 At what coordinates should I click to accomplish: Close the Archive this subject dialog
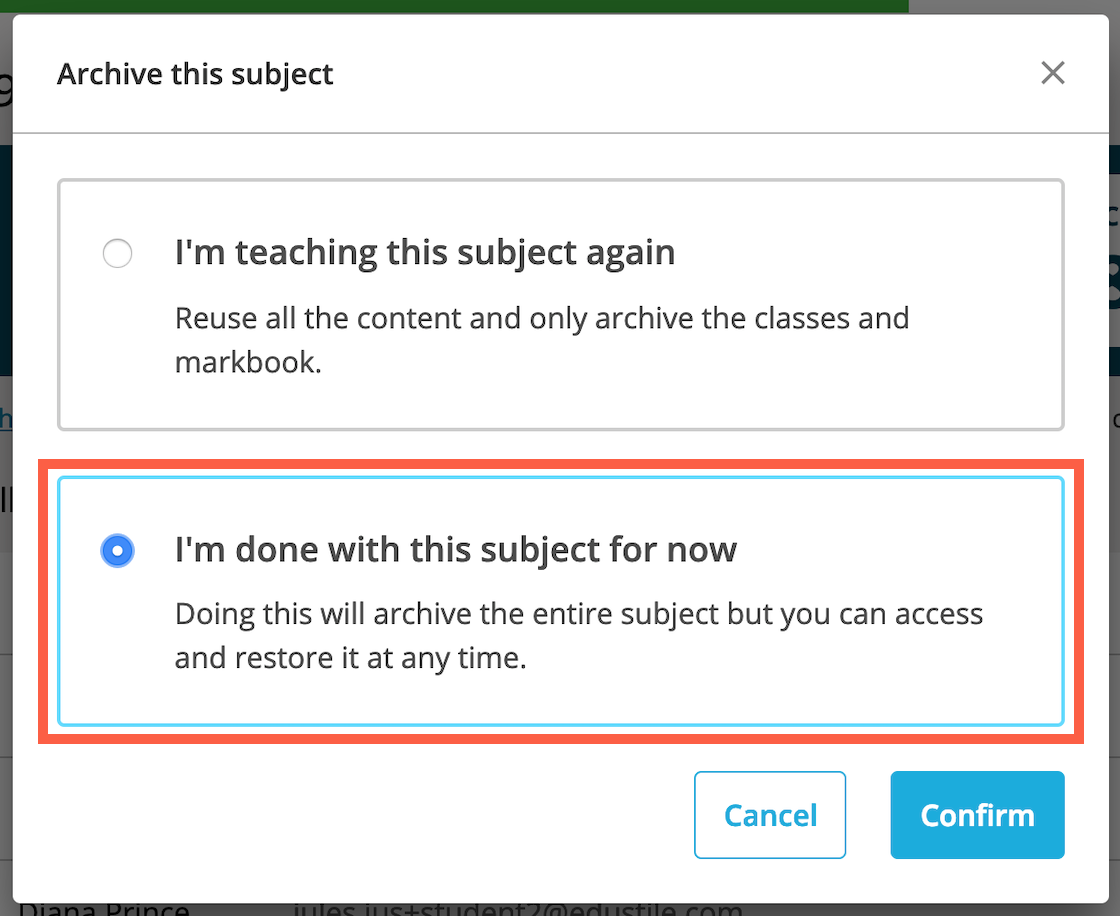click(x=1052, y=73)
